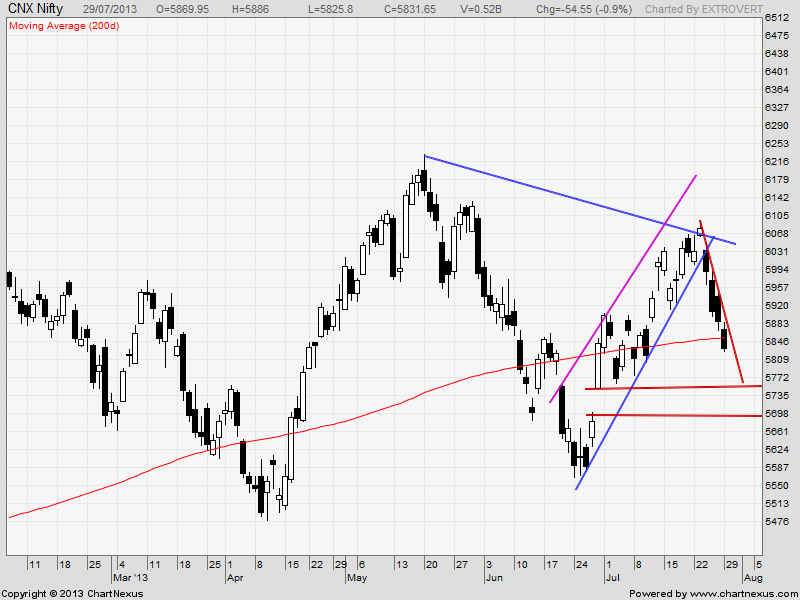800x600 pixels.
Task: Select the May month label on time axis
Action: (x=357, y=578)
